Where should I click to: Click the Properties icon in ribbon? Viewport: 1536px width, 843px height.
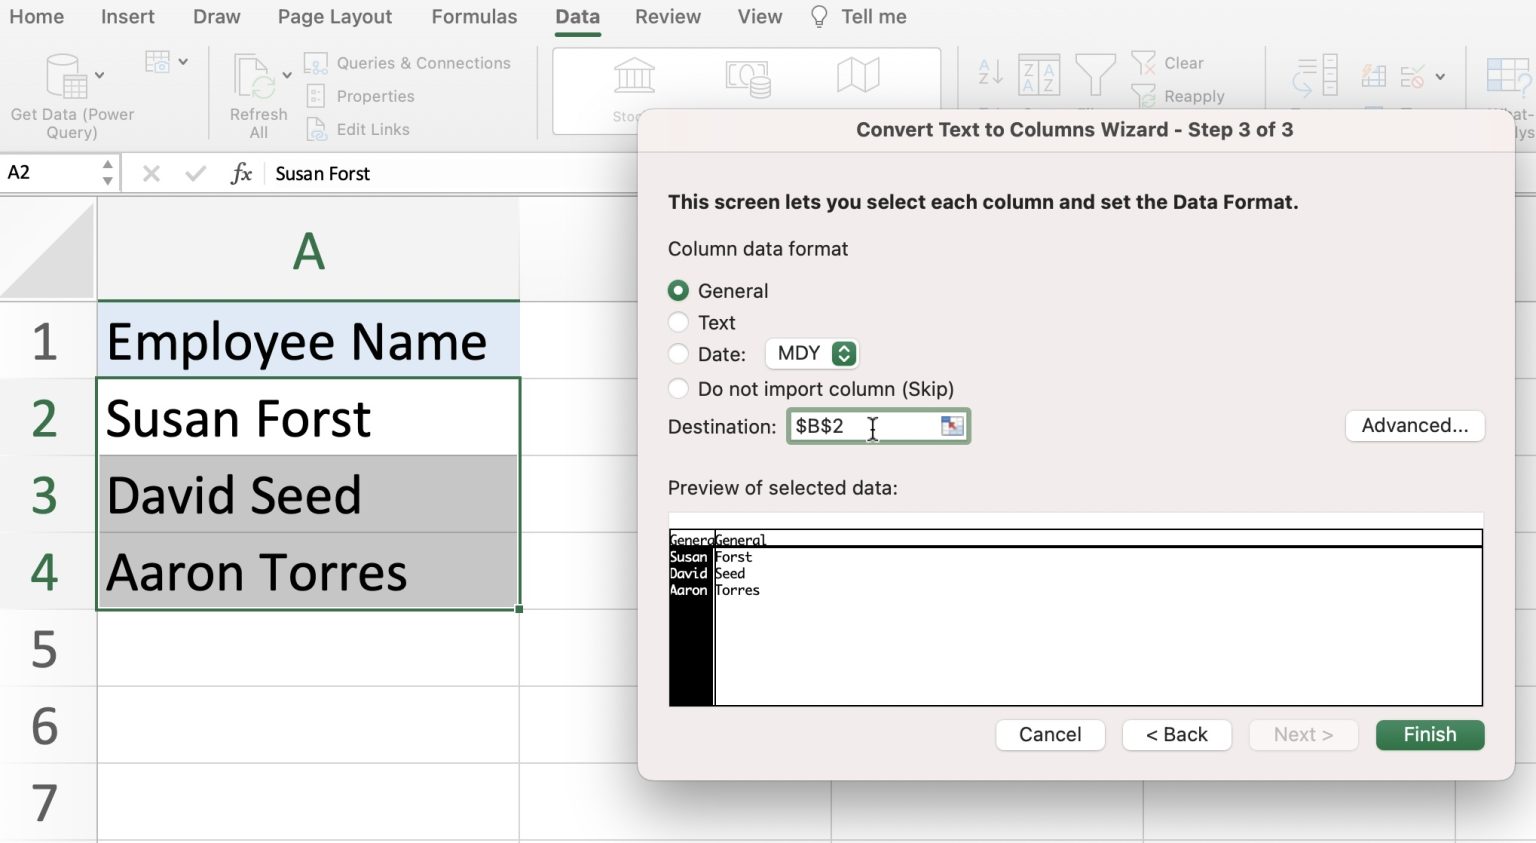pyautogui.click(x=316, y=96)
